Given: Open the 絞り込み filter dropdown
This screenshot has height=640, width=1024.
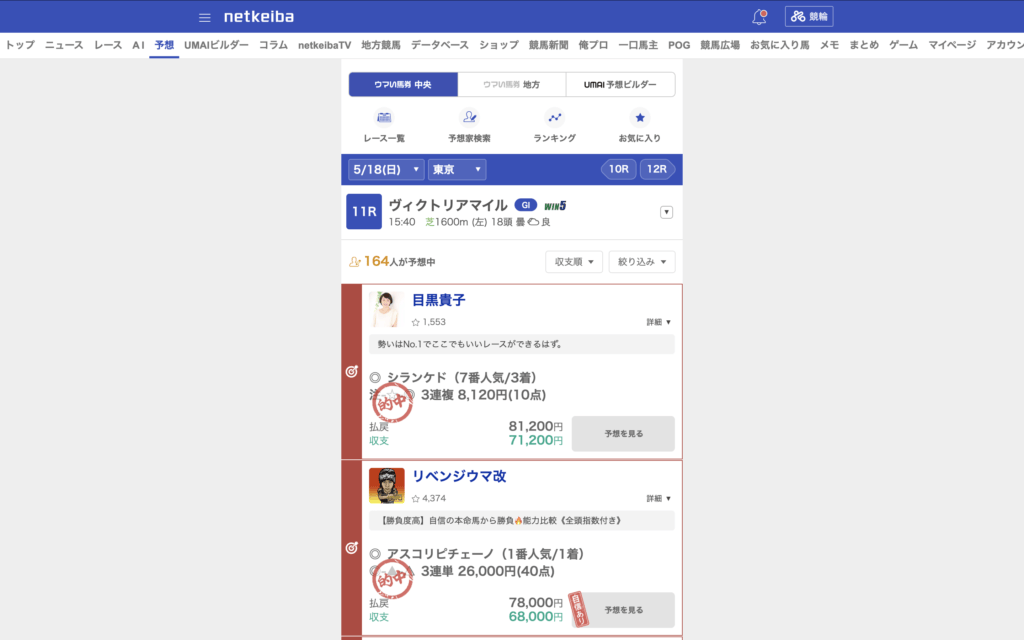Looking at the screenshot, I should (642, 262).
